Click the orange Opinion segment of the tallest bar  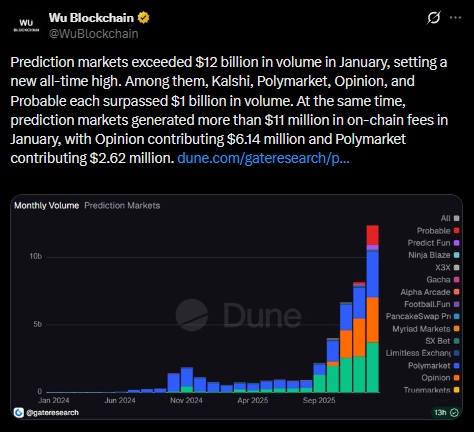click(372, 320)
